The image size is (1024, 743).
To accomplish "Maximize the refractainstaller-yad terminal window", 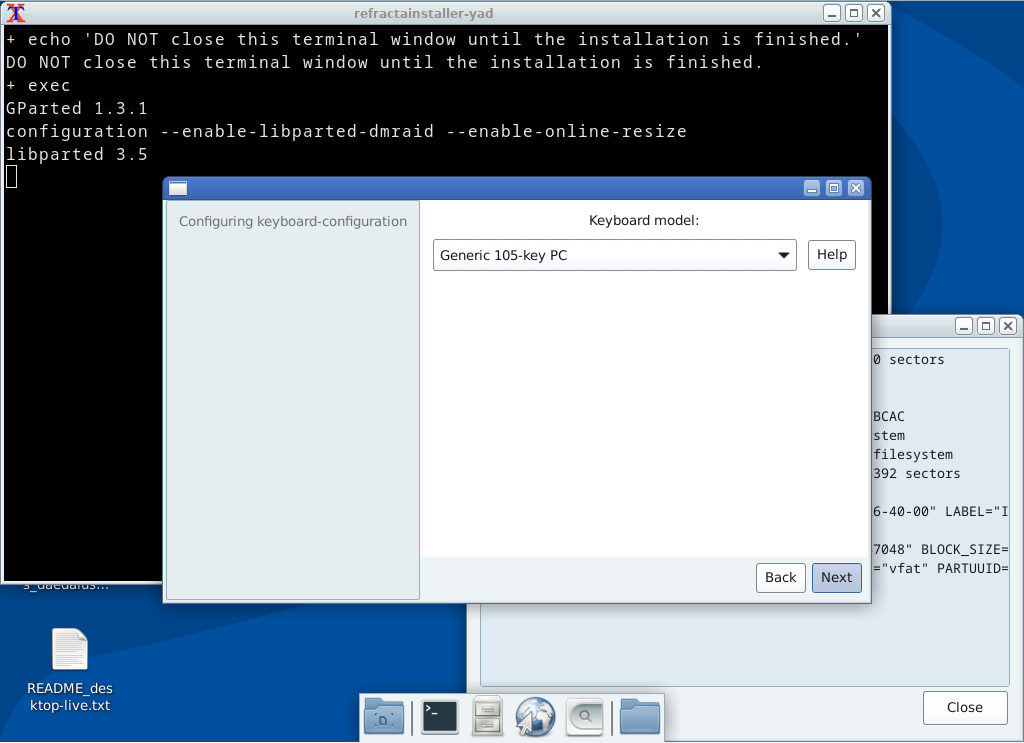I will pos(853,13).
